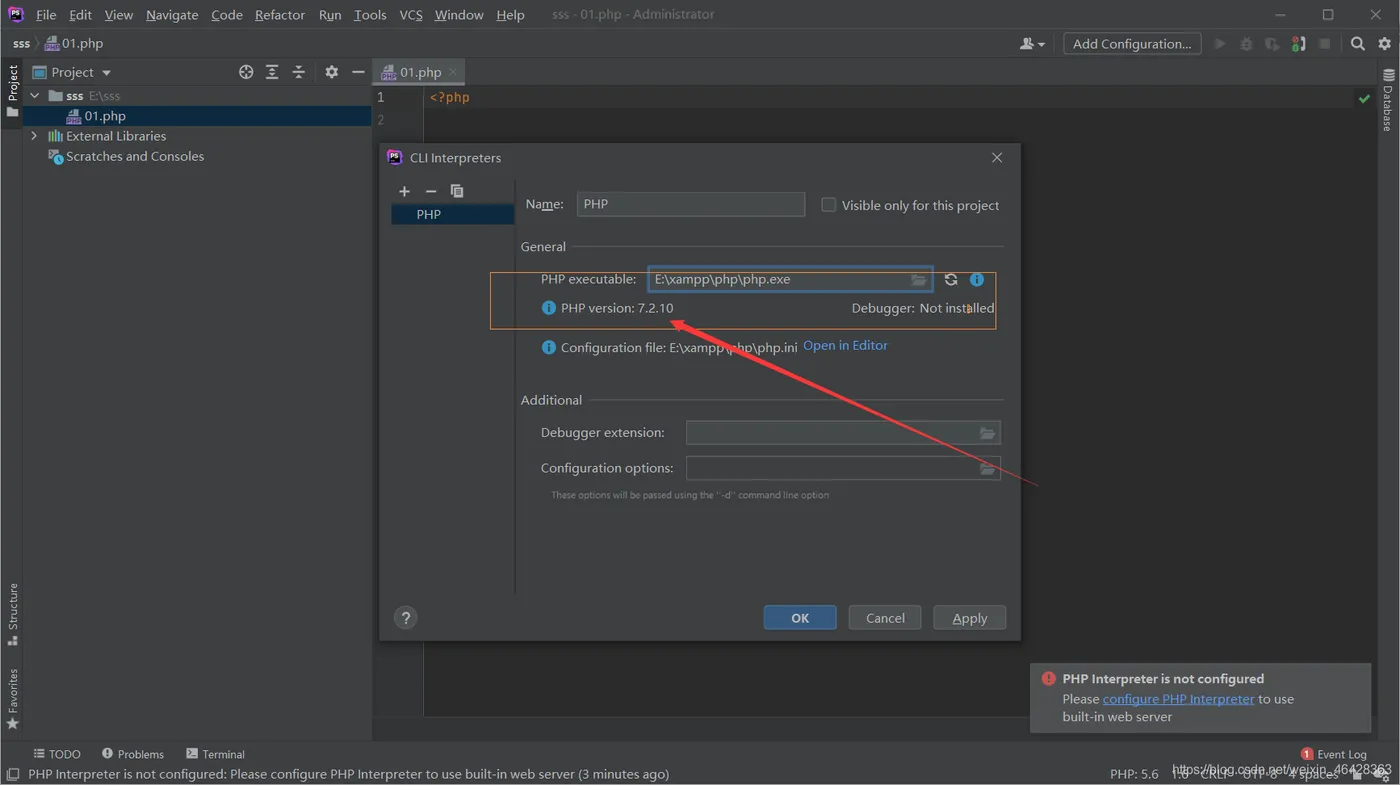Open the VCS menu

(410, 15)
